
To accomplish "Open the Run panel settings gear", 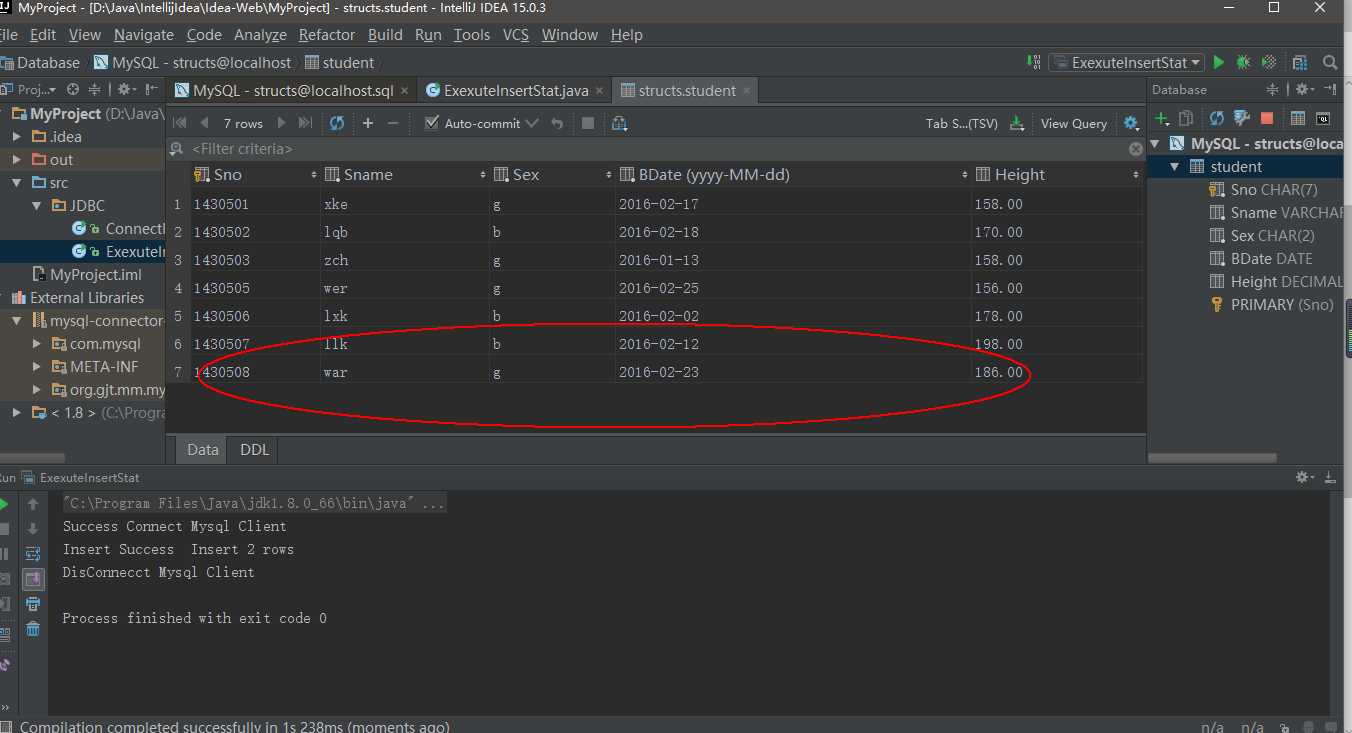I will (x=1306, y=478).
